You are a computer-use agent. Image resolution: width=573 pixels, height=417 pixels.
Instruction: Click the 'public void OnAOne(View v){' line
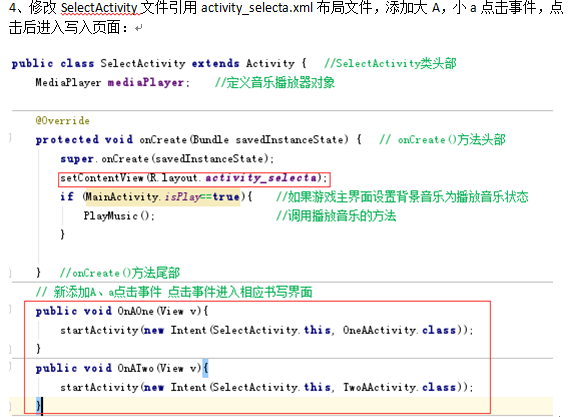tap(122, 311)
